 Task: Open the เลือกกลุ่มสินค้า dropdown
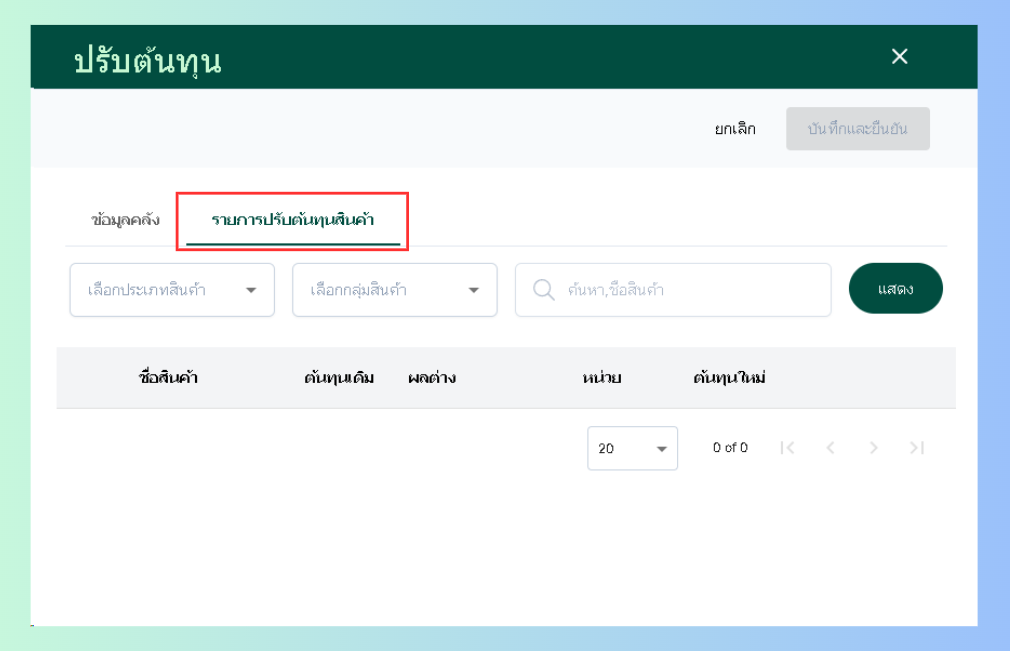(x=395, y=290)
